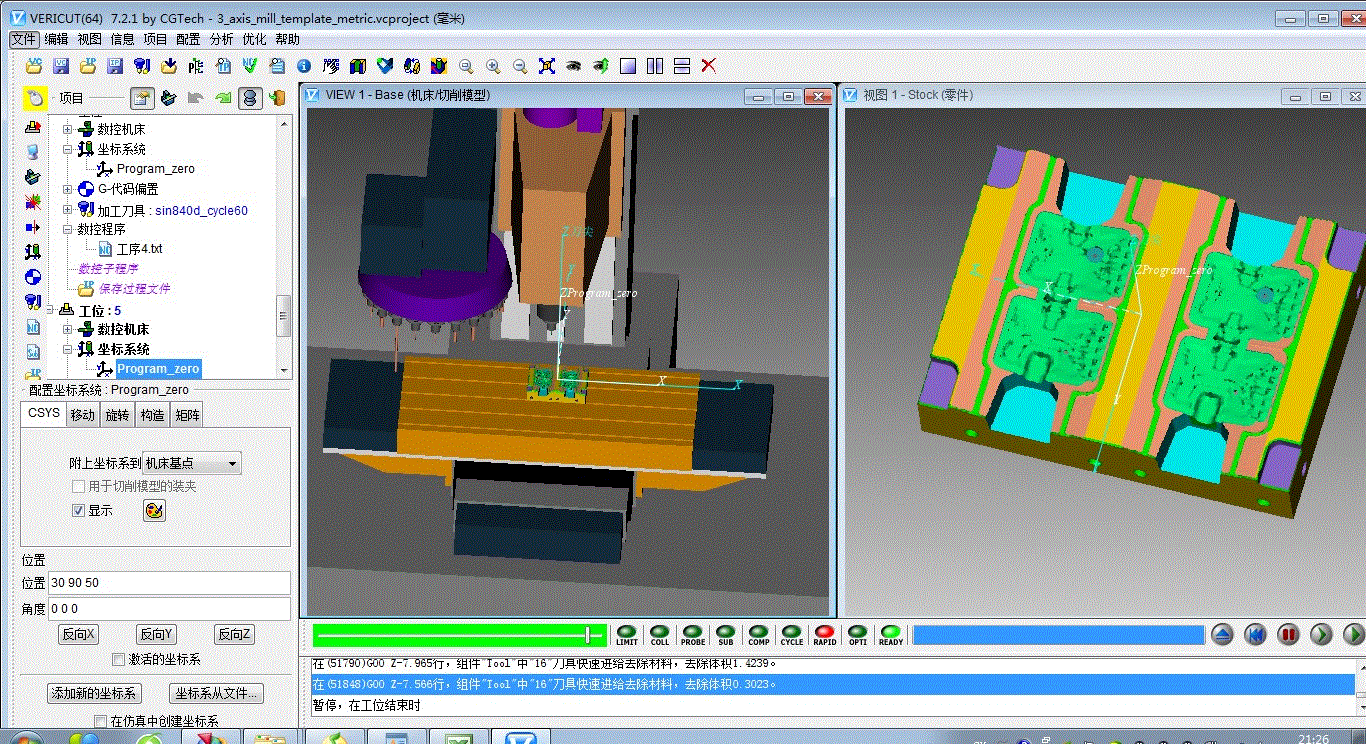This screenshot has width=1366, height=744.
Task: Click the color palette icon beside 显示
Action: [154, 511]
